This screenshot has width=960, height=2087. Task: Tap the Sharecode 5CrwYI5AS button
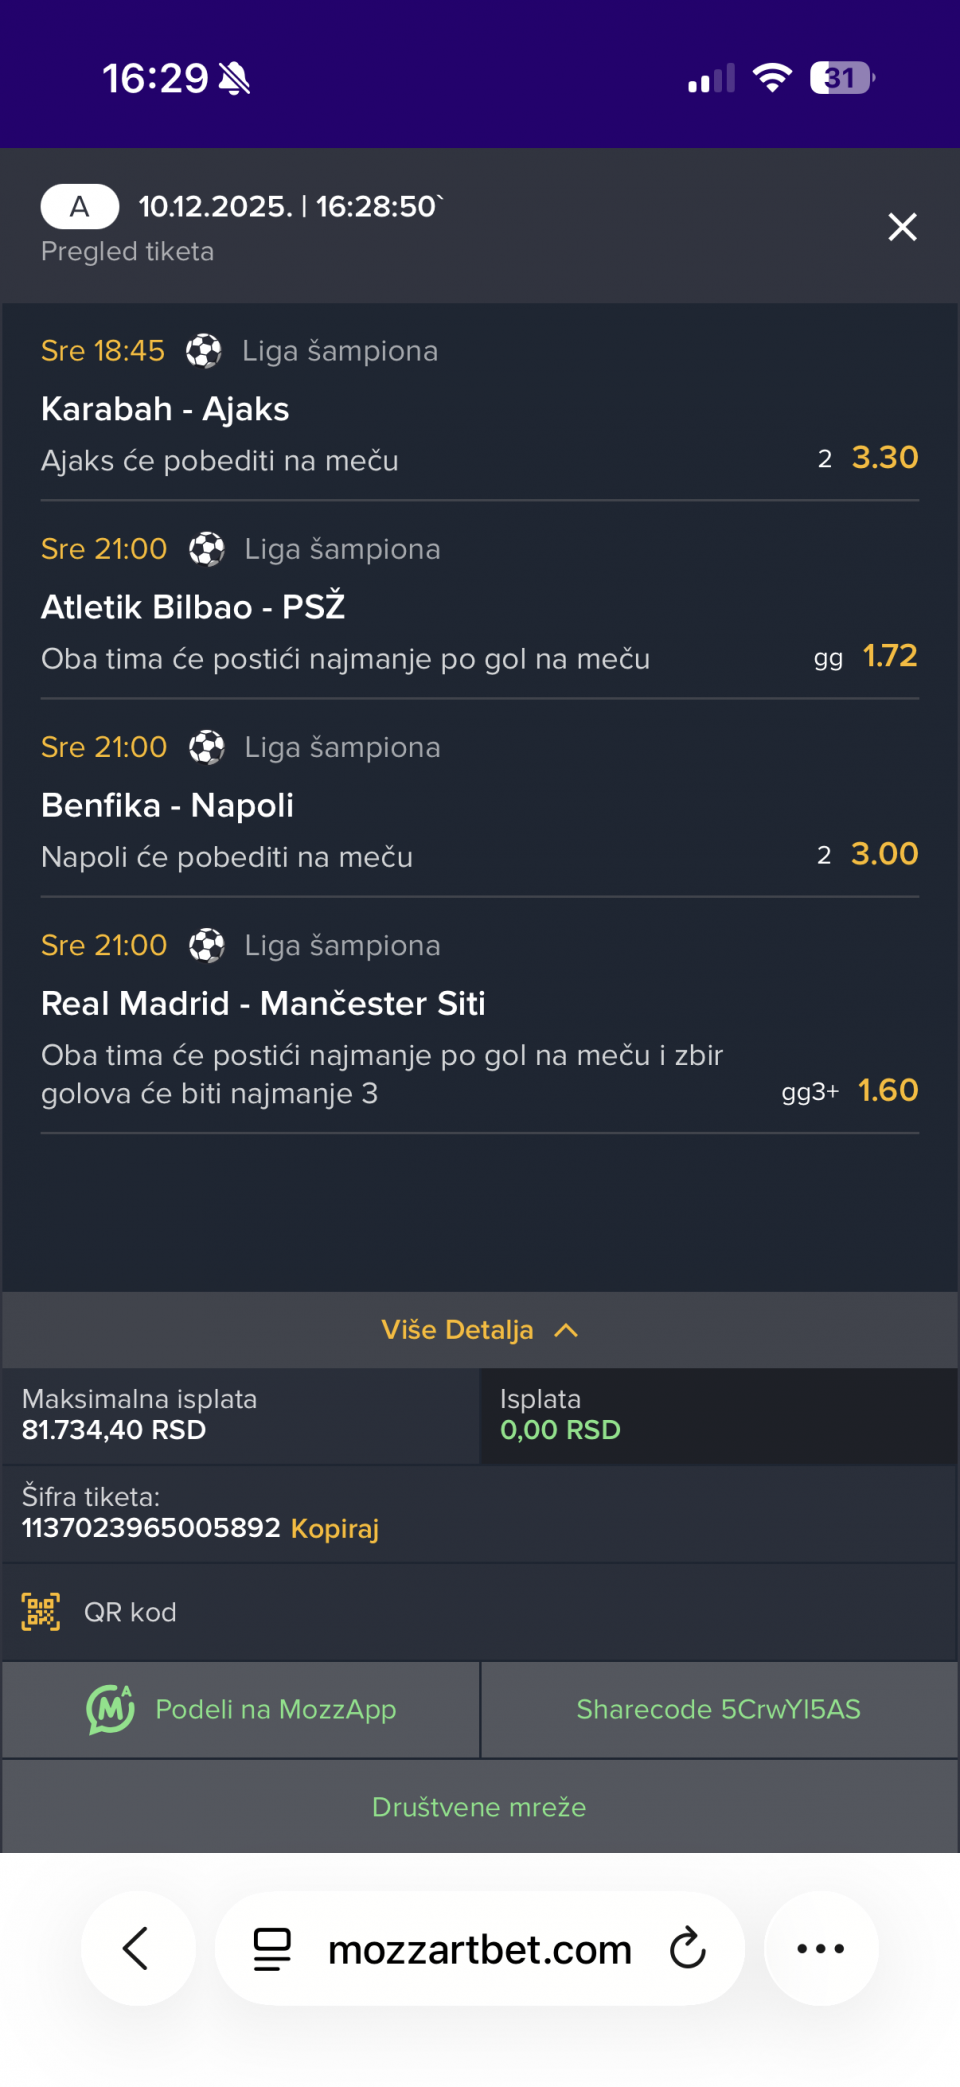pos(718,1709)
